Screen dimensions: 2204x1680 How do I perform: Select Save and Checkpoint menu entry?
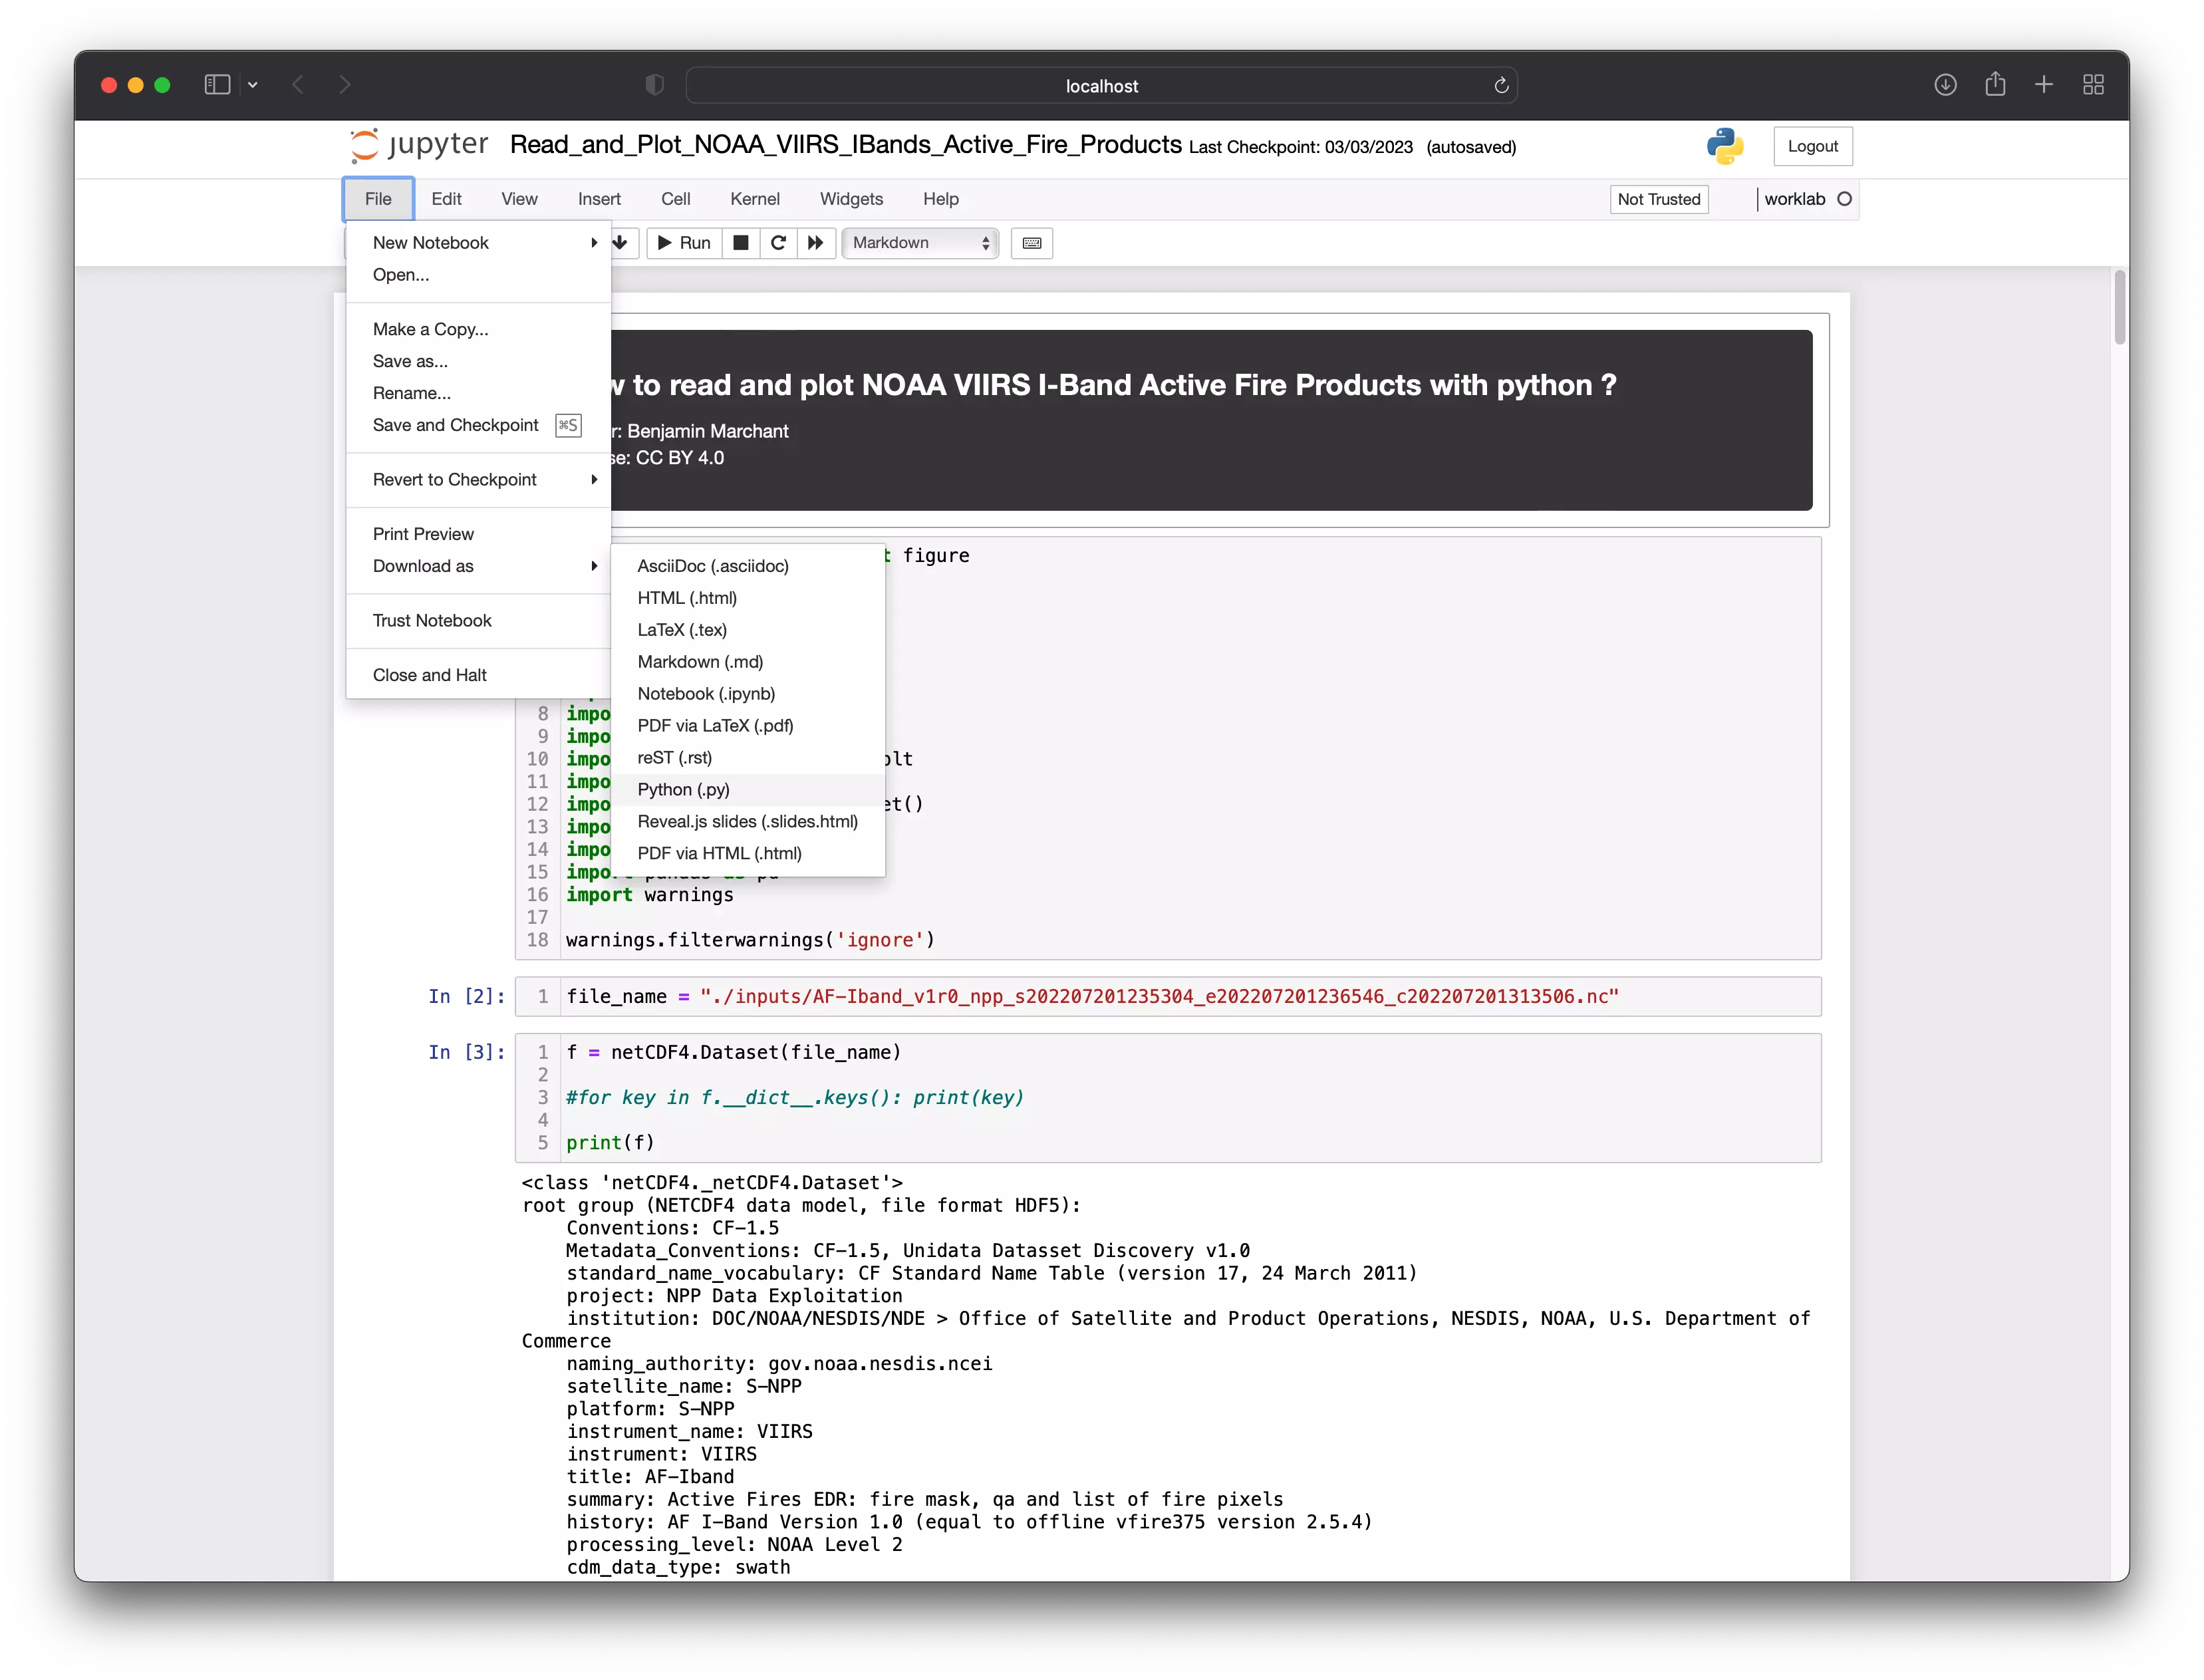click(x=456, y=425)
